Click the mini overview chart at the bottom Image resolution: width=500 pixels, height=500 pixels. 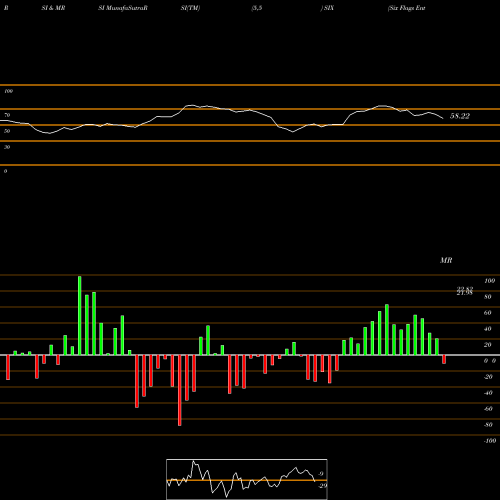(x=247, y=479)
